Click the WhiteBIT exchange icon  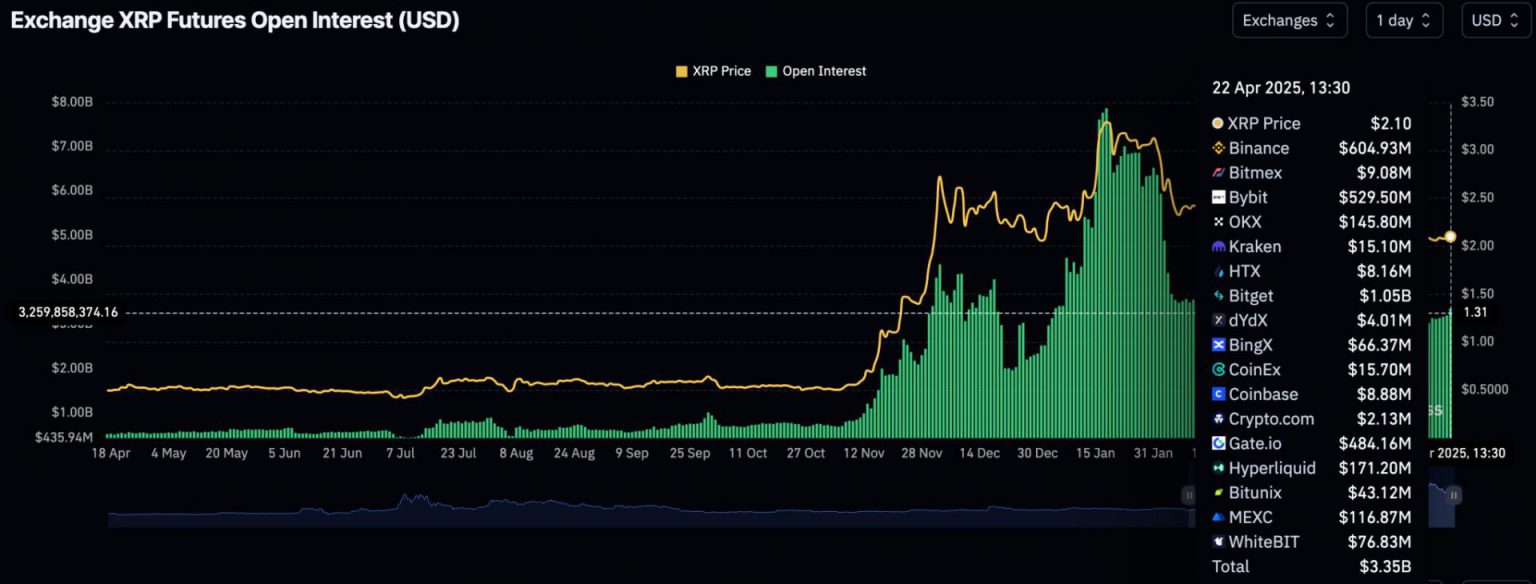click(x=1217, y=542)
